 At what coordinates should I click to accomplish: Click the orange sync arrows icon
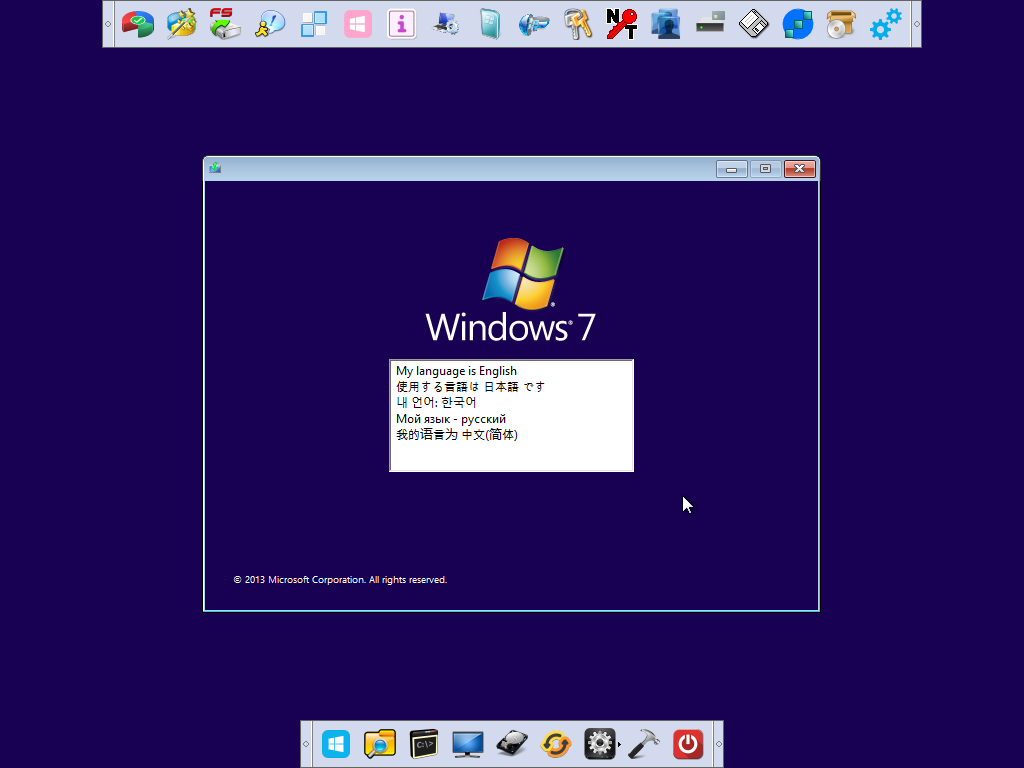[556, 744]
